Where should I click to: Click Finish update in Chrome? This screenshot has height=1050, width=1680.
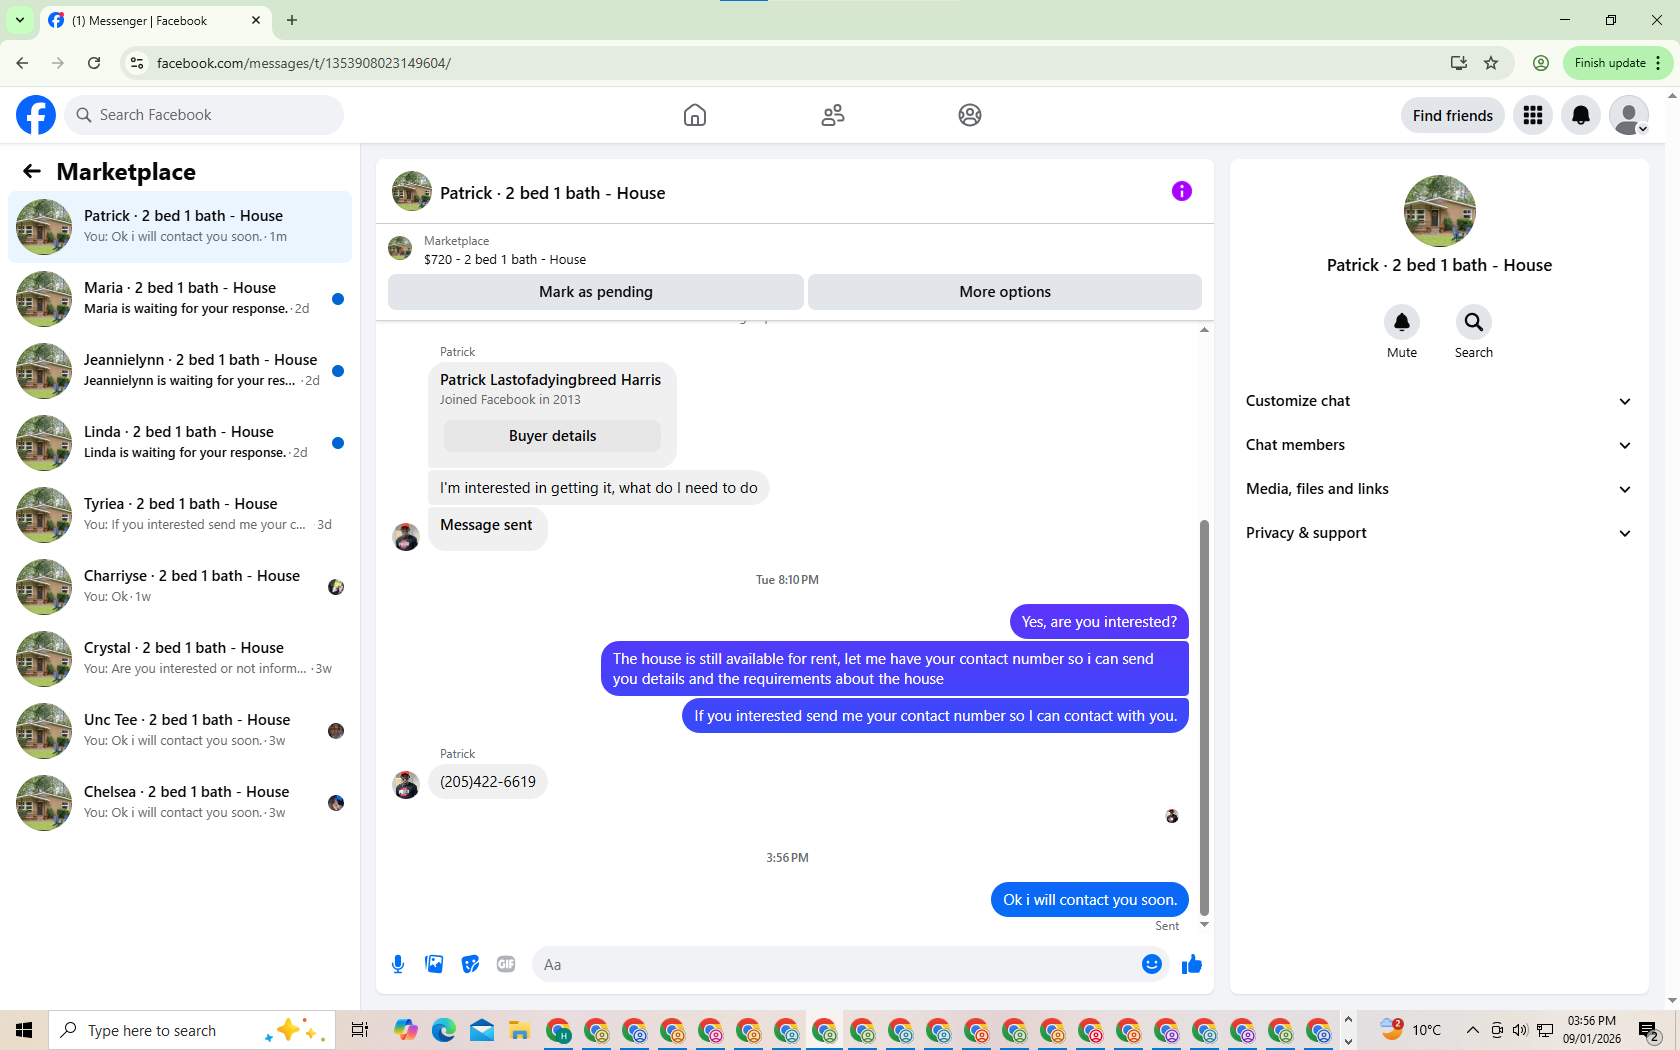1617,63
